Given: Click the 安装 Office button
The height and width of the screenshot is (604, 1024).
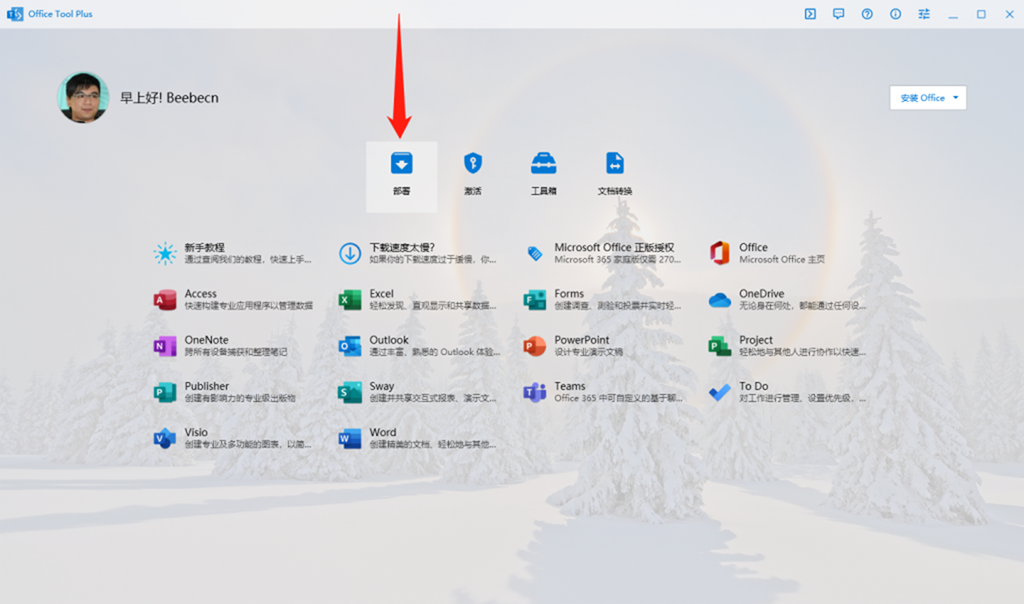Looking at the screenshot, I should pos(927,98).
